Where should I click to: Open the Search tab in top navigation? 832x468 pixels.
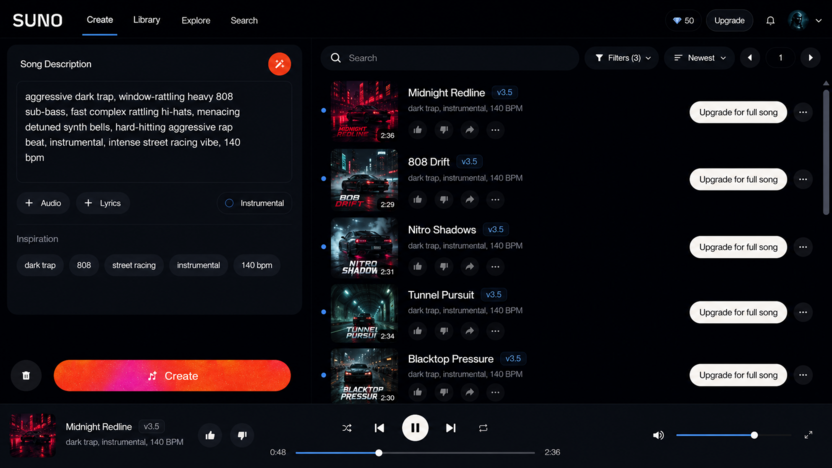pyautogui.click(x=244, y=21)
